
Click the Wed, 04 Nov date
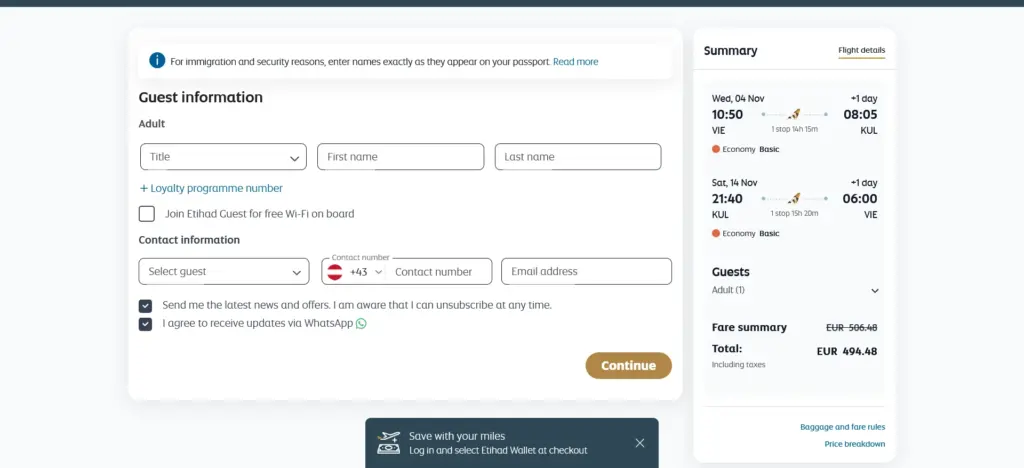coord(738,99)
